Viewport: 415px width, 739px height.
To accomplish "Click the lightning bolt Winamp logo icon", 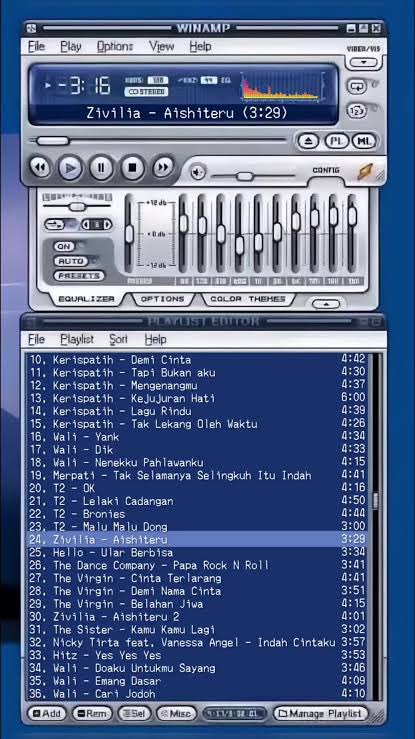I will (365, 172).
